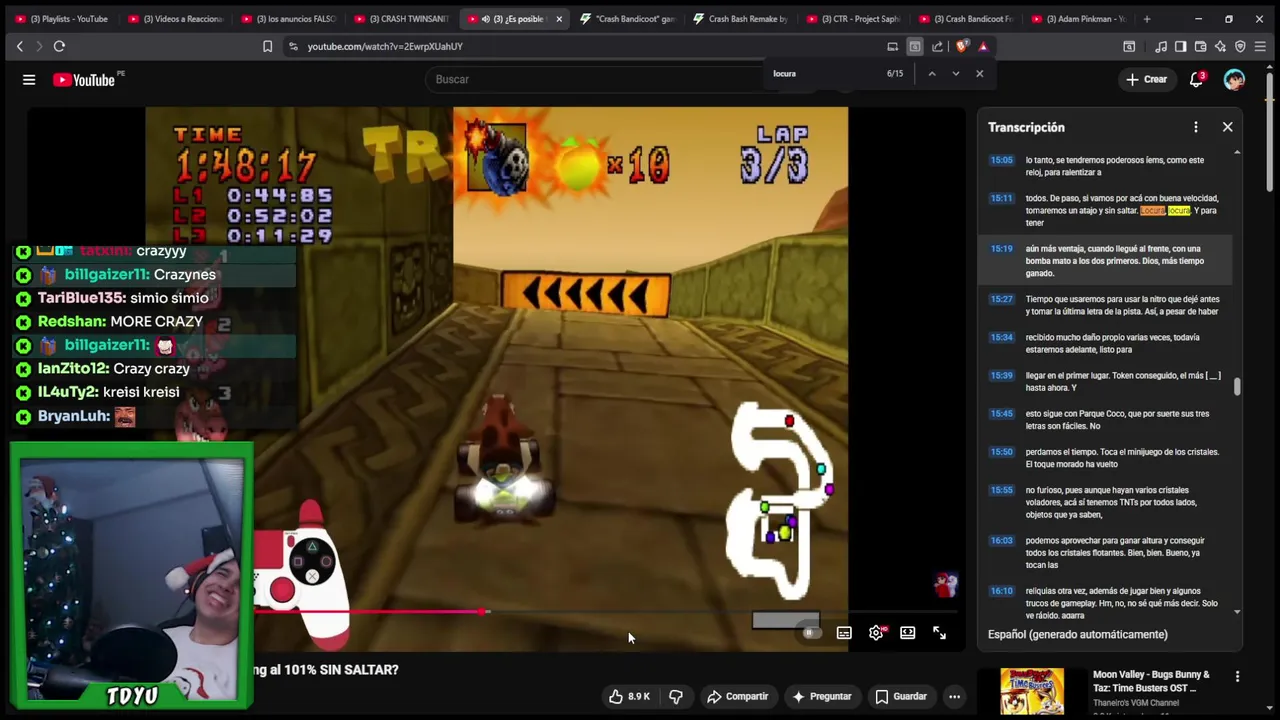This screenshot has height=720, width=1280.
Task: Toggle subtitles in the video player
Action: [844, 632]
